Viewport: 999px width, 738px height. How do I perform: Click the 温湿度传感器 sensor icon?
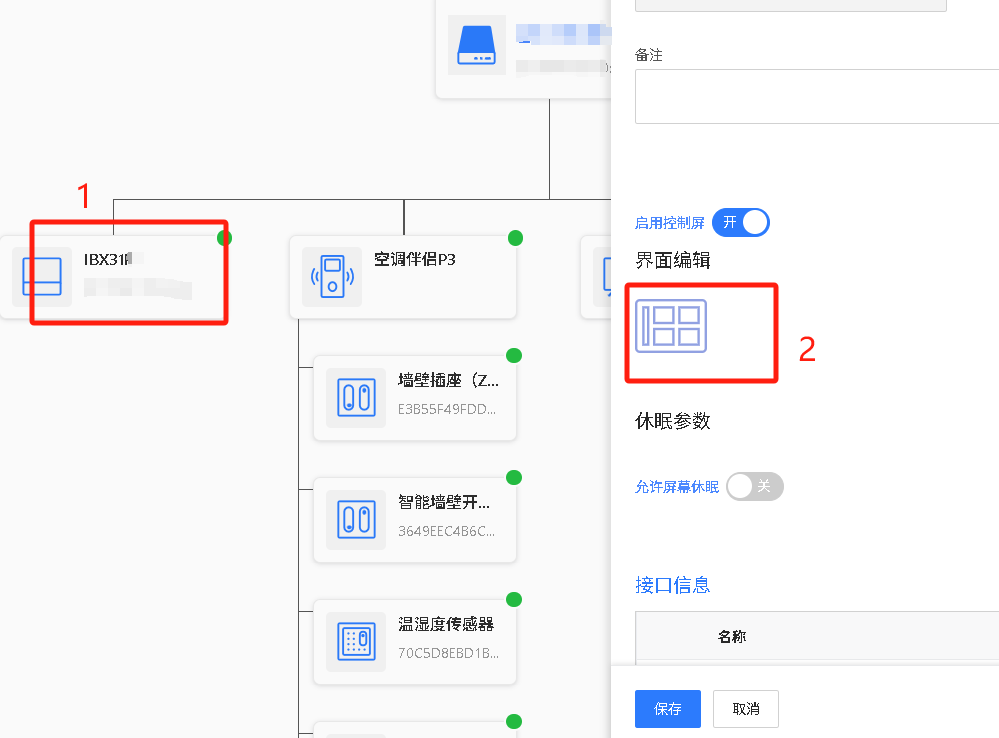[356, 642]
